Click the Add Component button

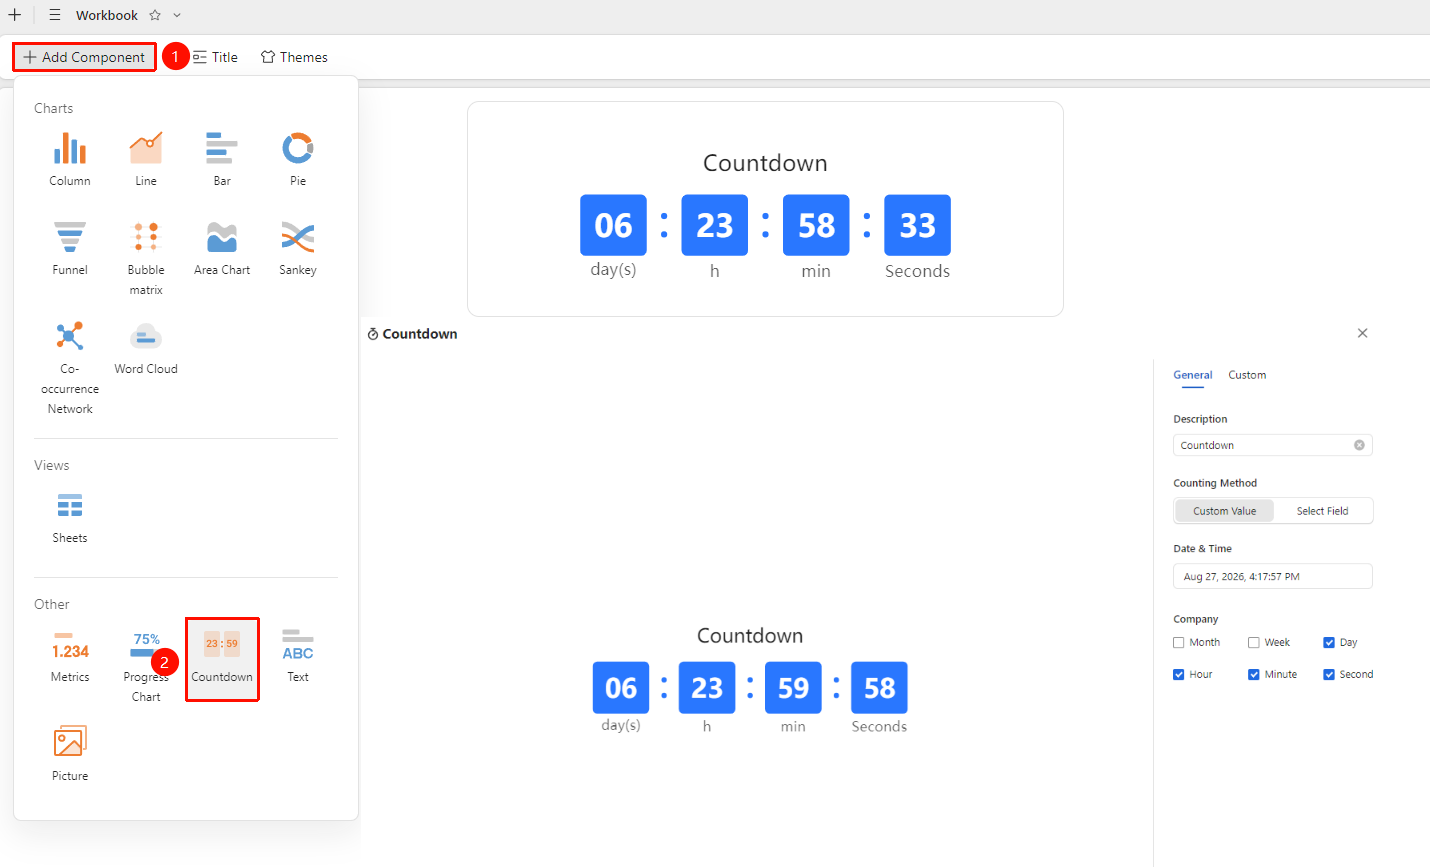84,57
